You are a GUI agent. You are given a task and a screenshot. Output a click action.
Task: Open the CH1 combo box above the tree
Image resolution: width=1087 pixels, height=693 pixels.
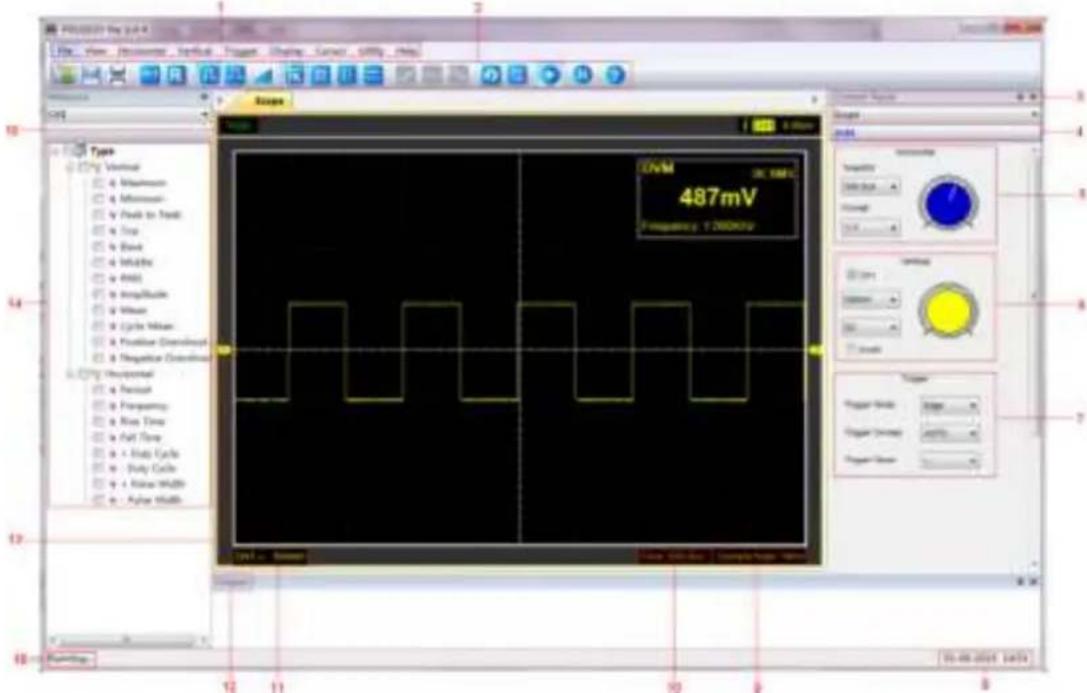[128, 114]
